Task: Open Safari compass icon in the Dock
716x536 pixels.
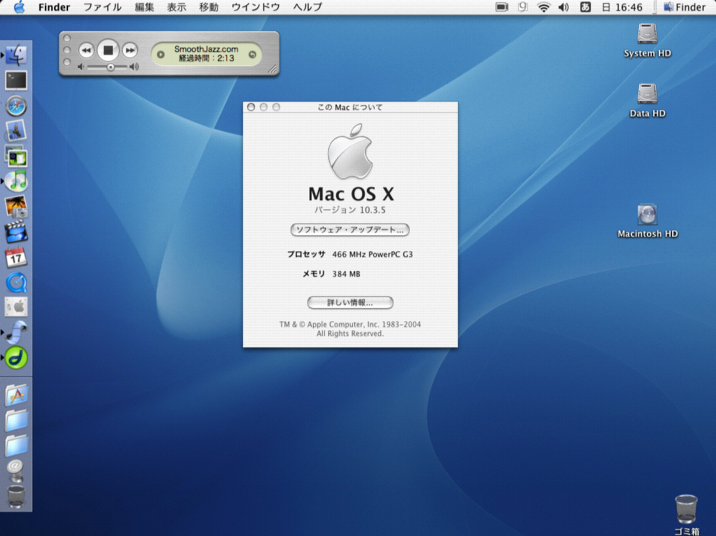Action: coord(16,106)
